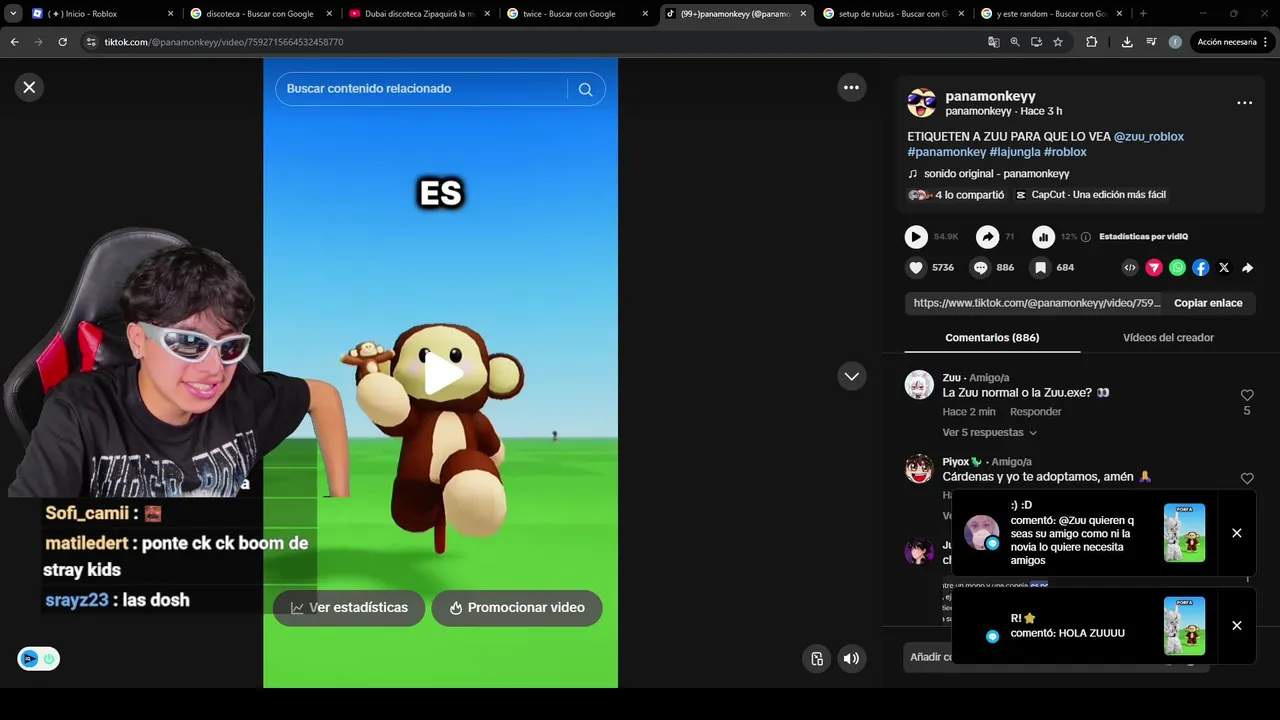Click the search magnifier in related content bar
Viewport: 1280px width, 720px height.
pos(585,89)
